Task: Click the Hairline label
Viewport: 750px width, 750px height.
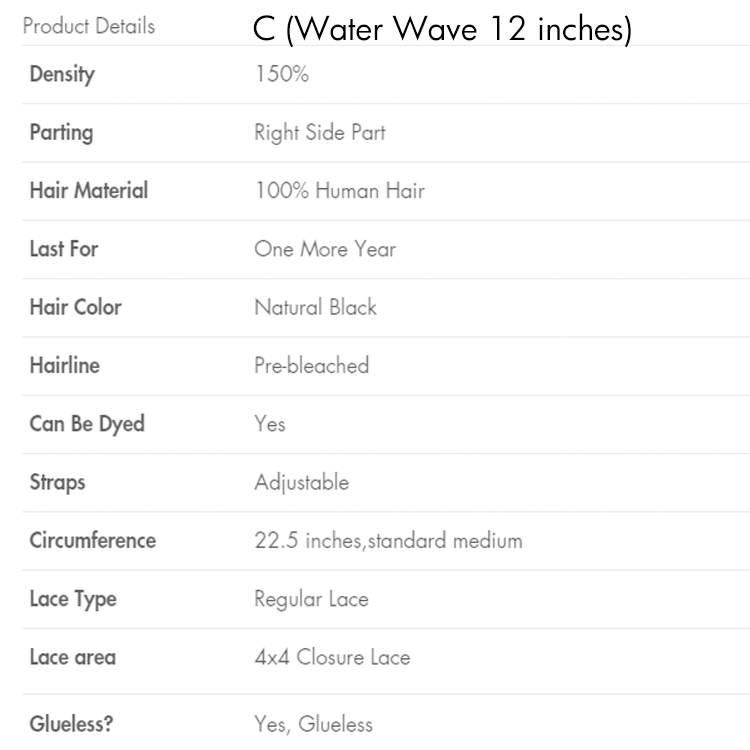Action: pyautogui.click(x=65, y=365)
